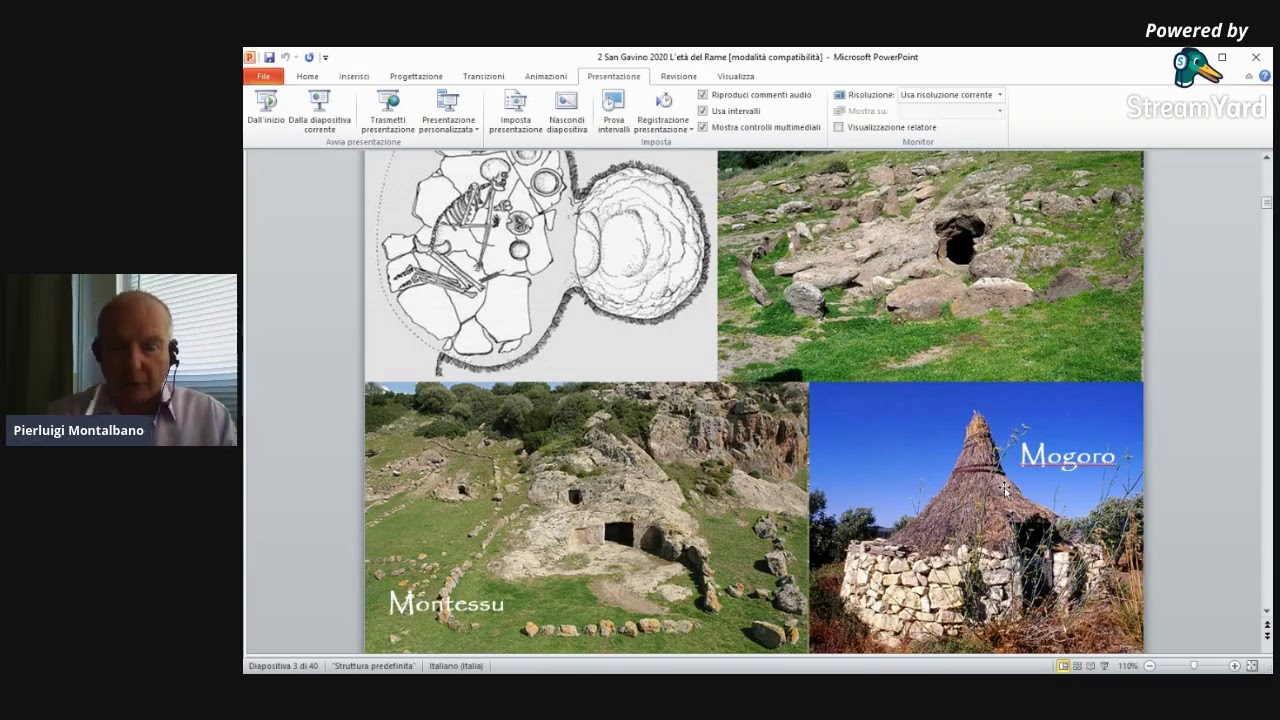Image resolution: width=1280 pixels, height=720 pixels.
Task: Click vertical scrollbar up arrow
Action: pos(1266,158)
